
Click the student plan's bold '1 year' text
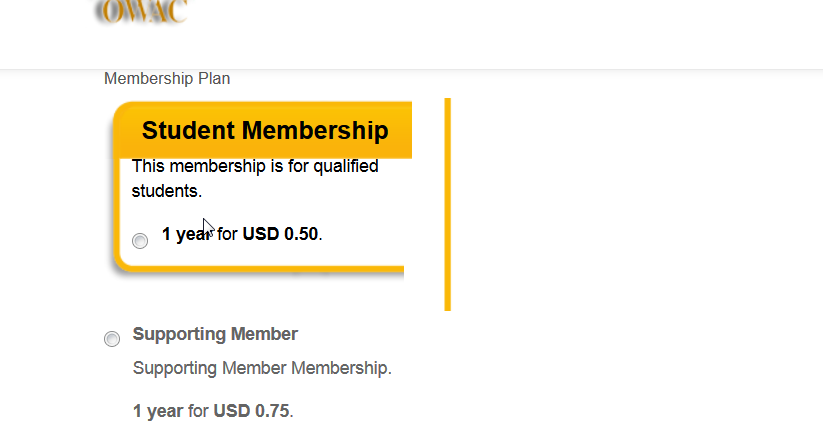pos(186,234)
